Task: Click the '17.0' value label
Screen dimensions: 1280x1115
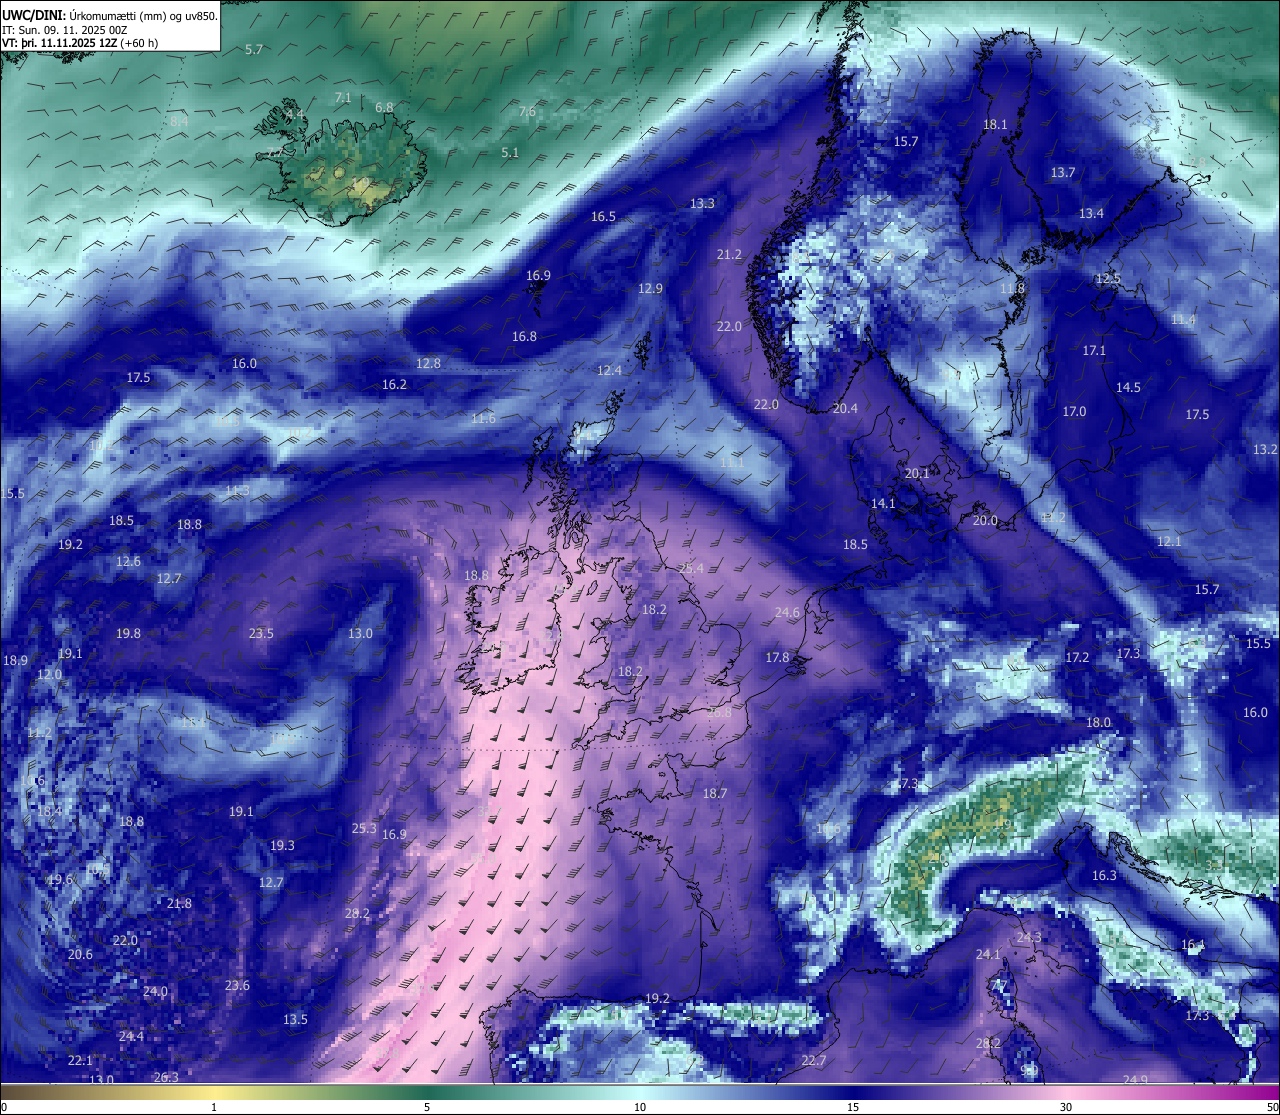Action: click(1074, 412)
